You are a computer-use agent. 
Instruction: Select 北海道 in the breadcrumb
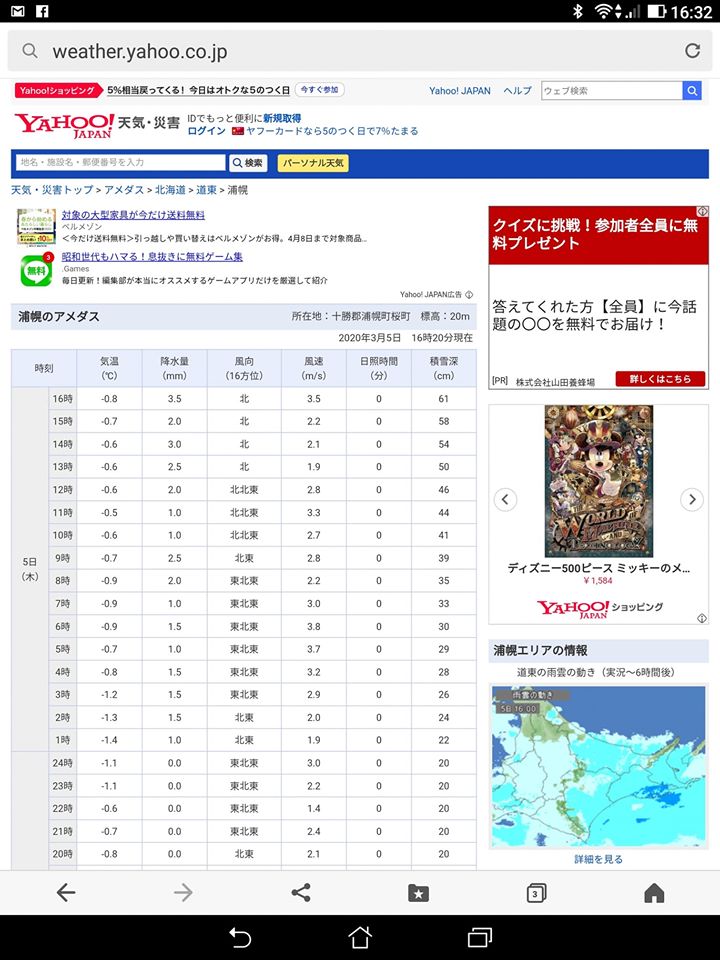pos(169,190)
